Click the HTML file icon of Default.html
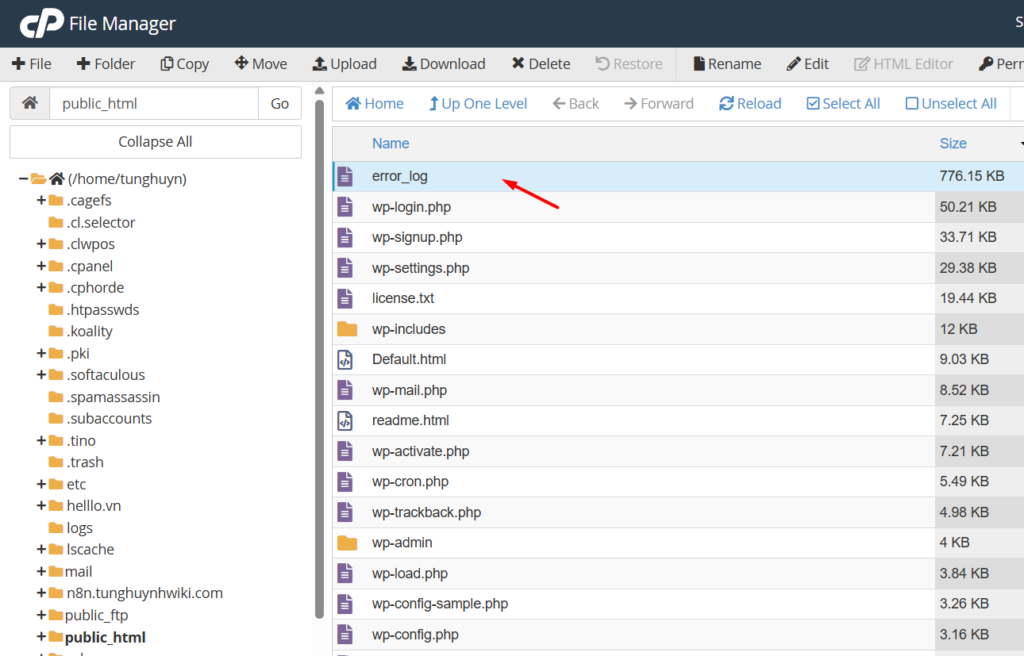 [345, 359]
